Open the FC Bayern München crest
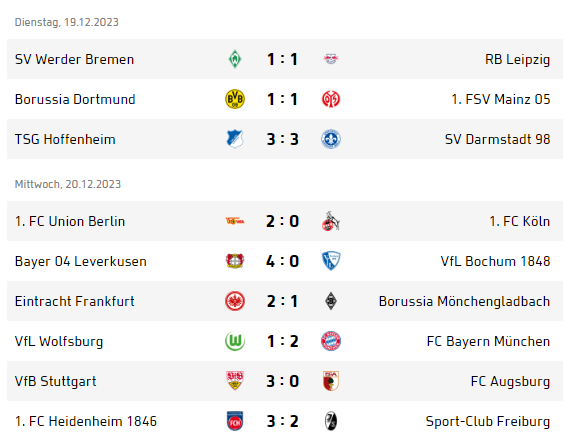Screen dimensions: 563x438 [x=331, y=341]
